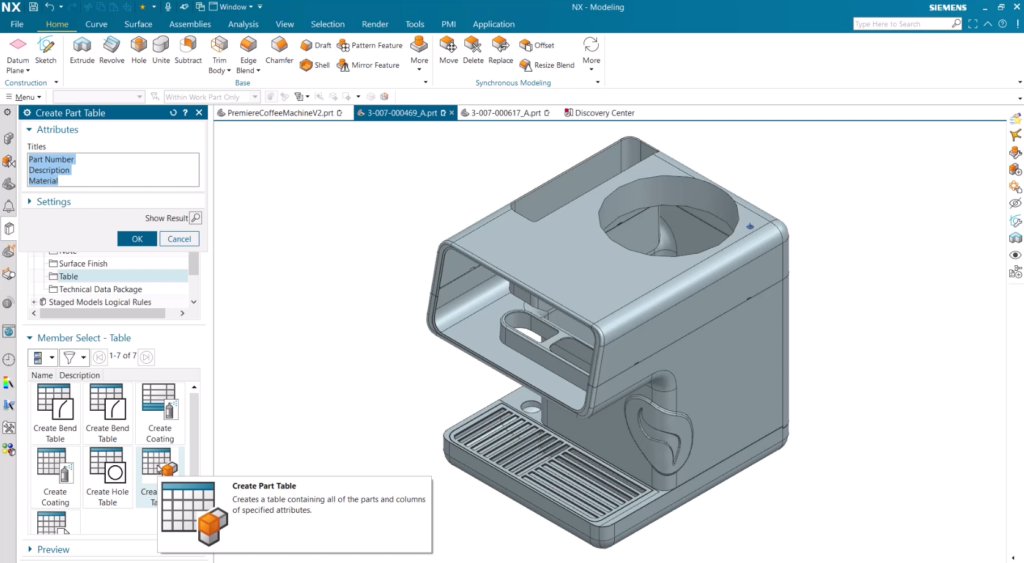This screenshot has height=563, width=1024.
Task: Collapse the Attributes section
Action: click(29, 129)
